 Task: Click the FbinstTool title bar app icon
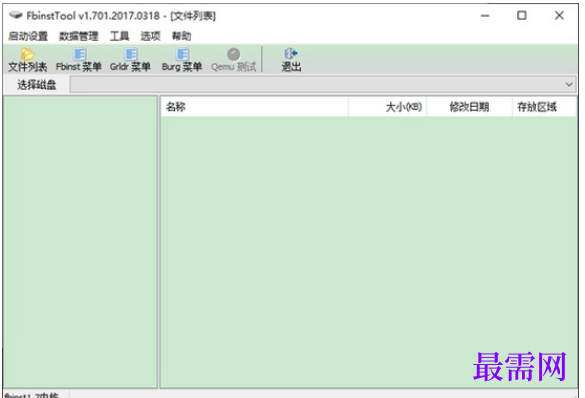point(16,16)
